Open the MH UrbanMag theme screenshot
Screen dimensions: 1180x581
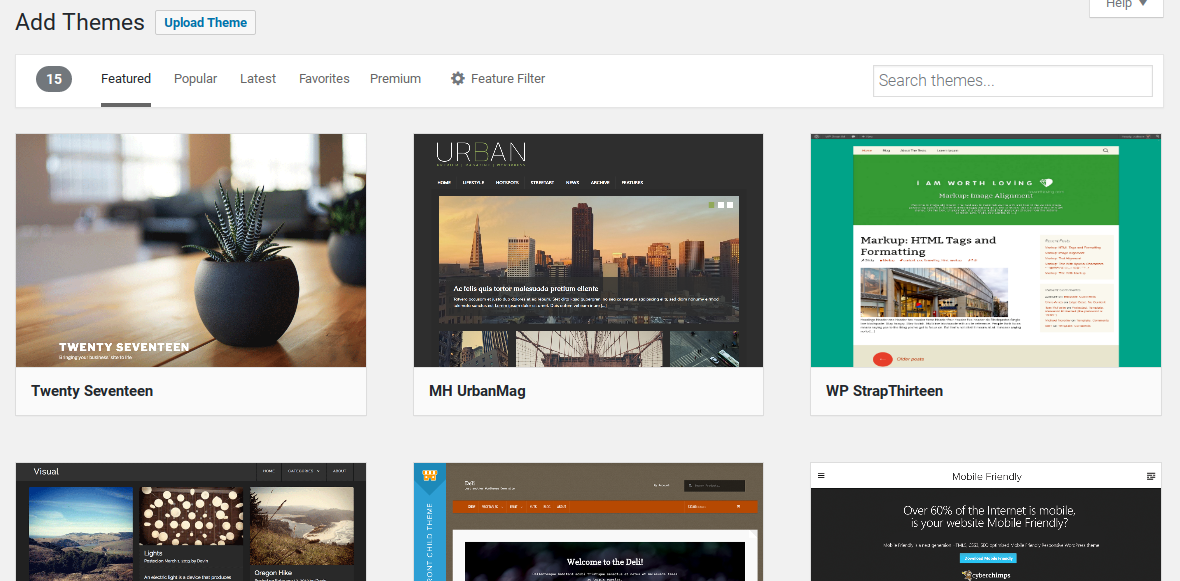point(588,251)
